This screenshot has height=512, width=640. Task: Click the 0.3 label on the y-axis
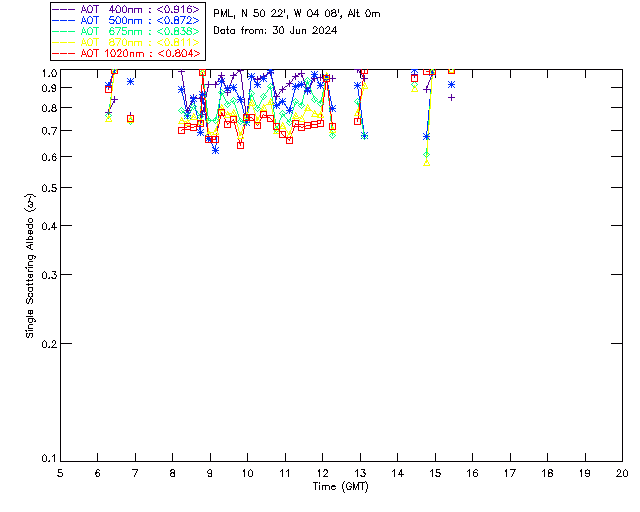coord(46,275)
